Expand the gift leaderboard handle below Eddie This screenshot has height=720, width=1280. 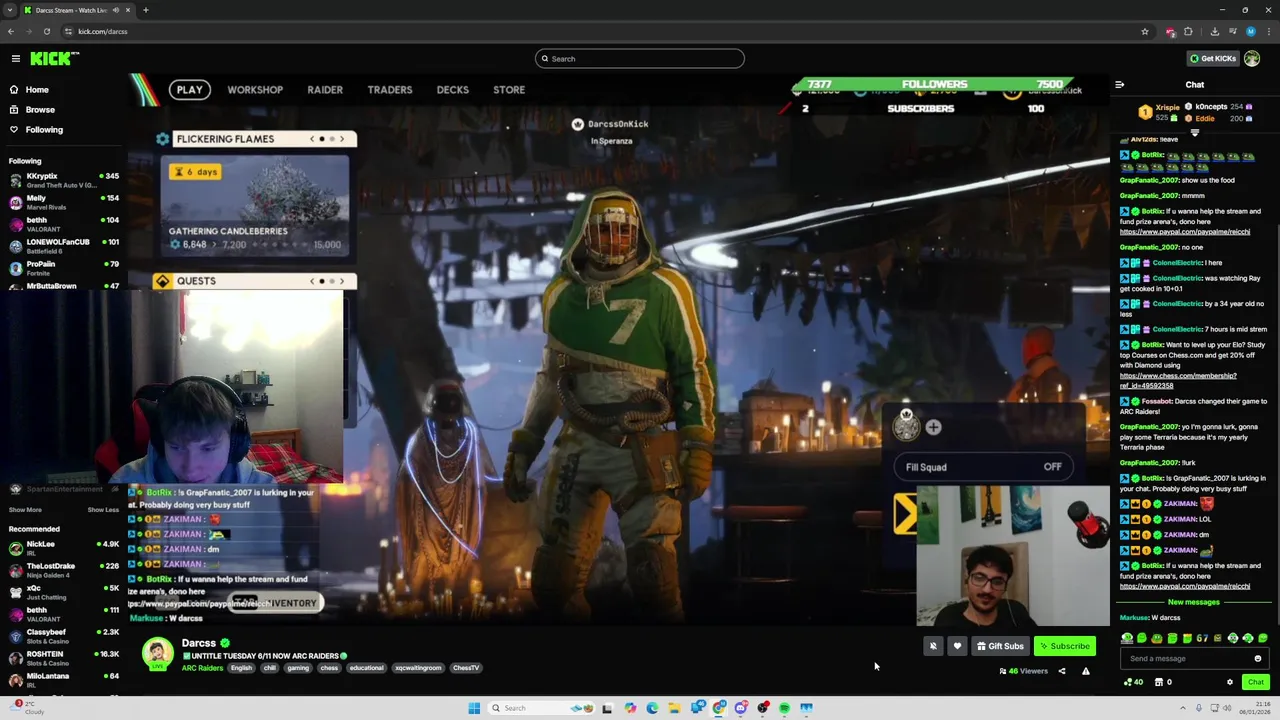(x=1194, y=132)
